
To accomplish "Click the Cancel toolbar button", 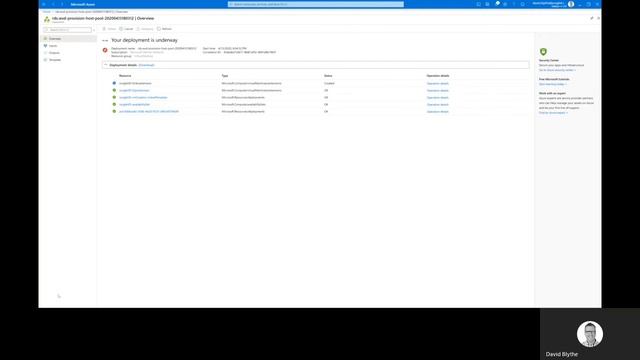I will [x=126, y=29].
